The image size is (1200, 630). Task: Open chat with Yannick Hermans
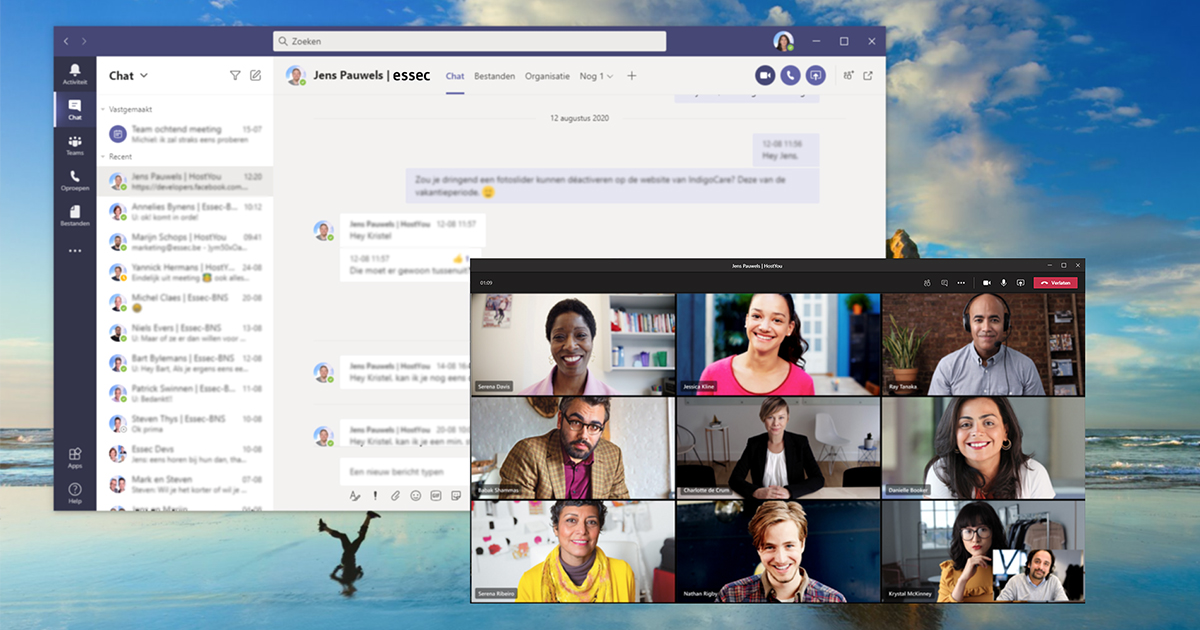[x=185, y=272]
